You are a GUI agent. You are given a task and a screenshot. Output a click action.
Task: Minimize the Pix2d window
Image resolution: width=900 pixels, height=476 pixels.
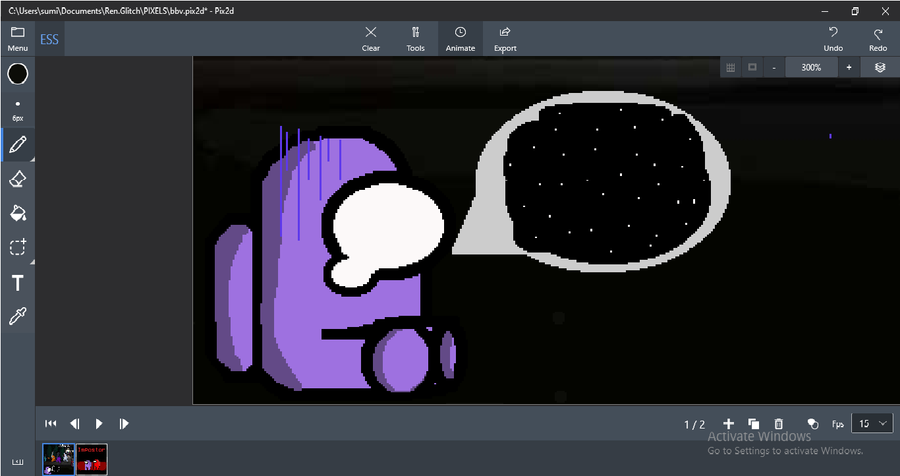pyautogui.click(x=825, y=11)
